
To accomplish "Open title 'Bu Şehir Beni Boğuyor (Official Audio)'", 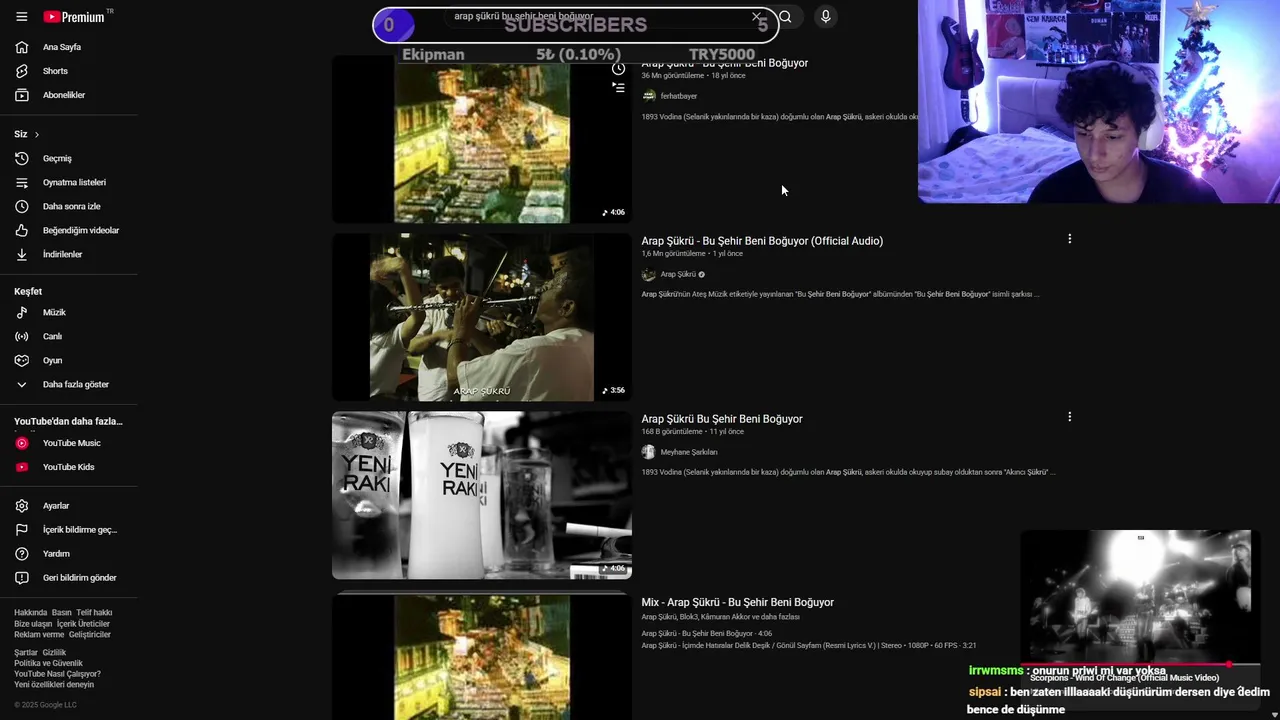I will pyautogui.click(x=762, y=241).
